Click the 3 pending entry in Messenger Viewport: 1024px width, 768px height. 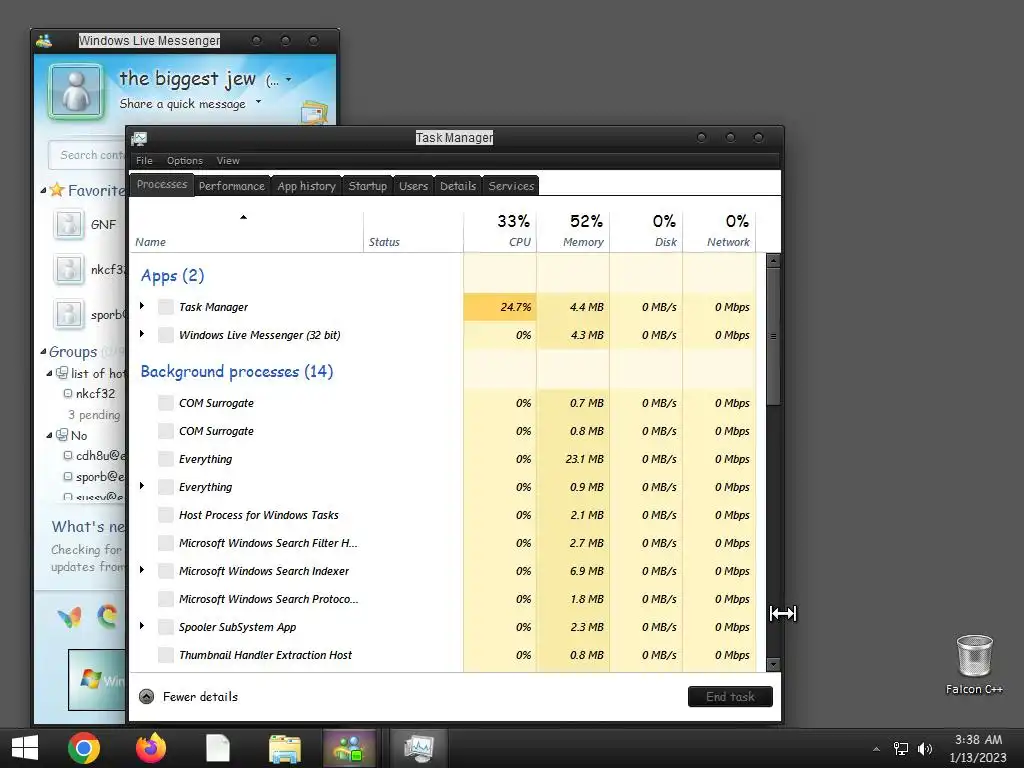[94, 415]
